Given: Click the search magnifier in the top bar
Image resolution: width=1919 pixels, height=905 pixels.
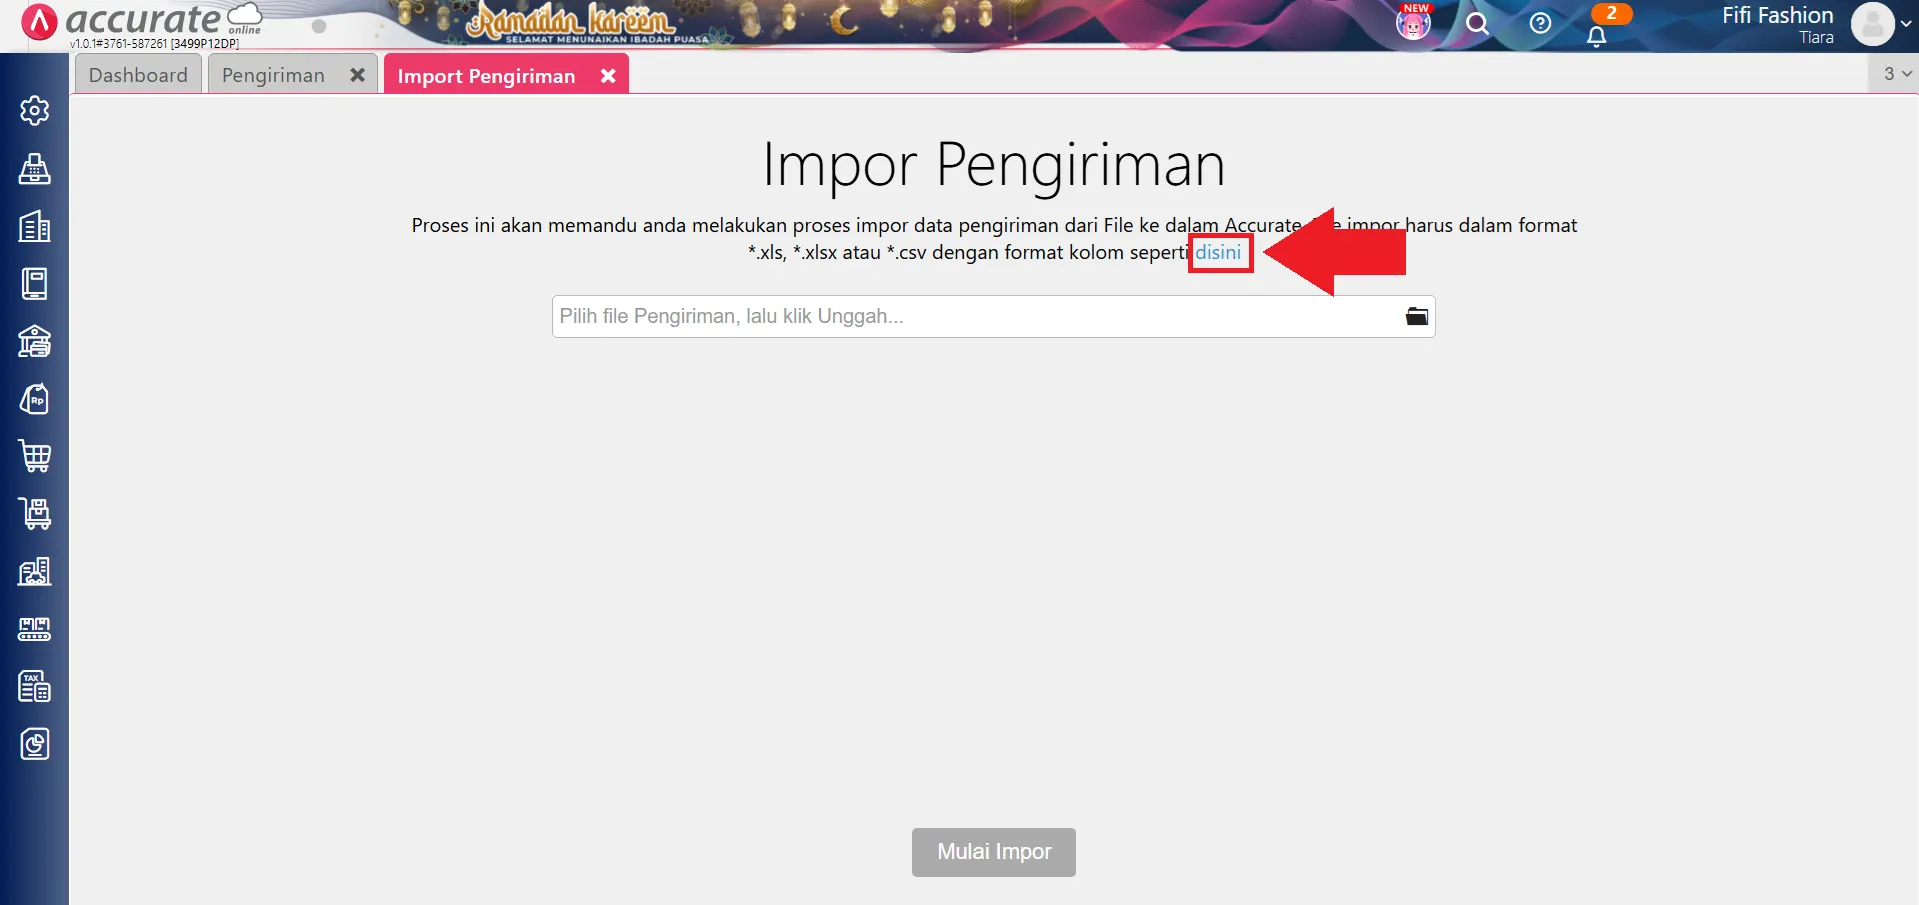Looking at the screenshot, I should pos(1478,23).
